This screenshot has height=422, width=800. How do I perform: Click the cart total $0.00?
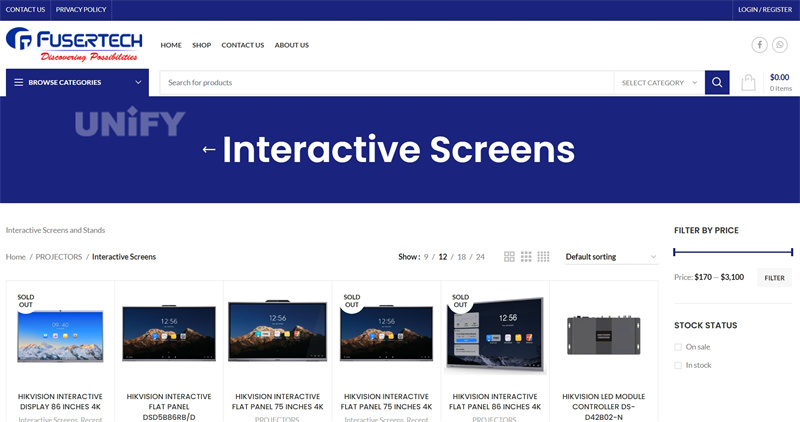(x=779, y=77)
